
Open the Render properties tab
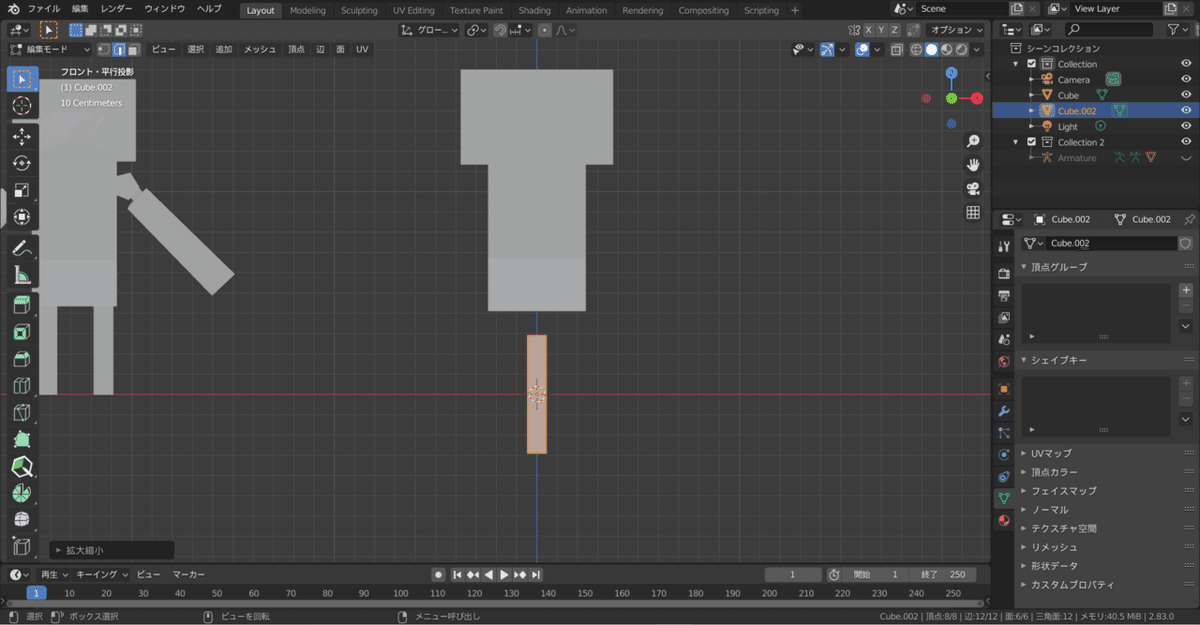(1004, 272)
